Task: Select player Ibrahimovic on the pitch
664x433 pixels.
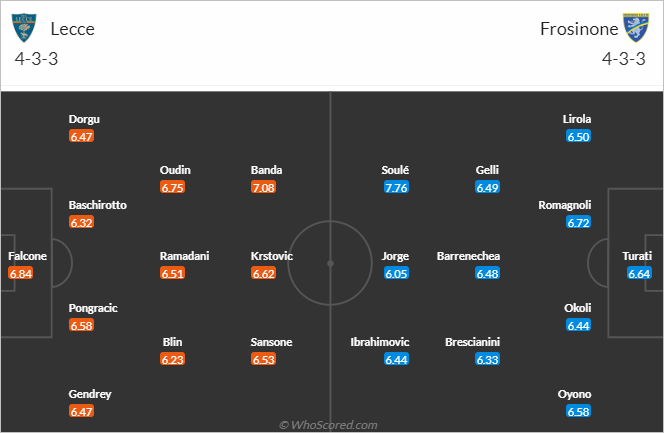Action: [380, 342]
